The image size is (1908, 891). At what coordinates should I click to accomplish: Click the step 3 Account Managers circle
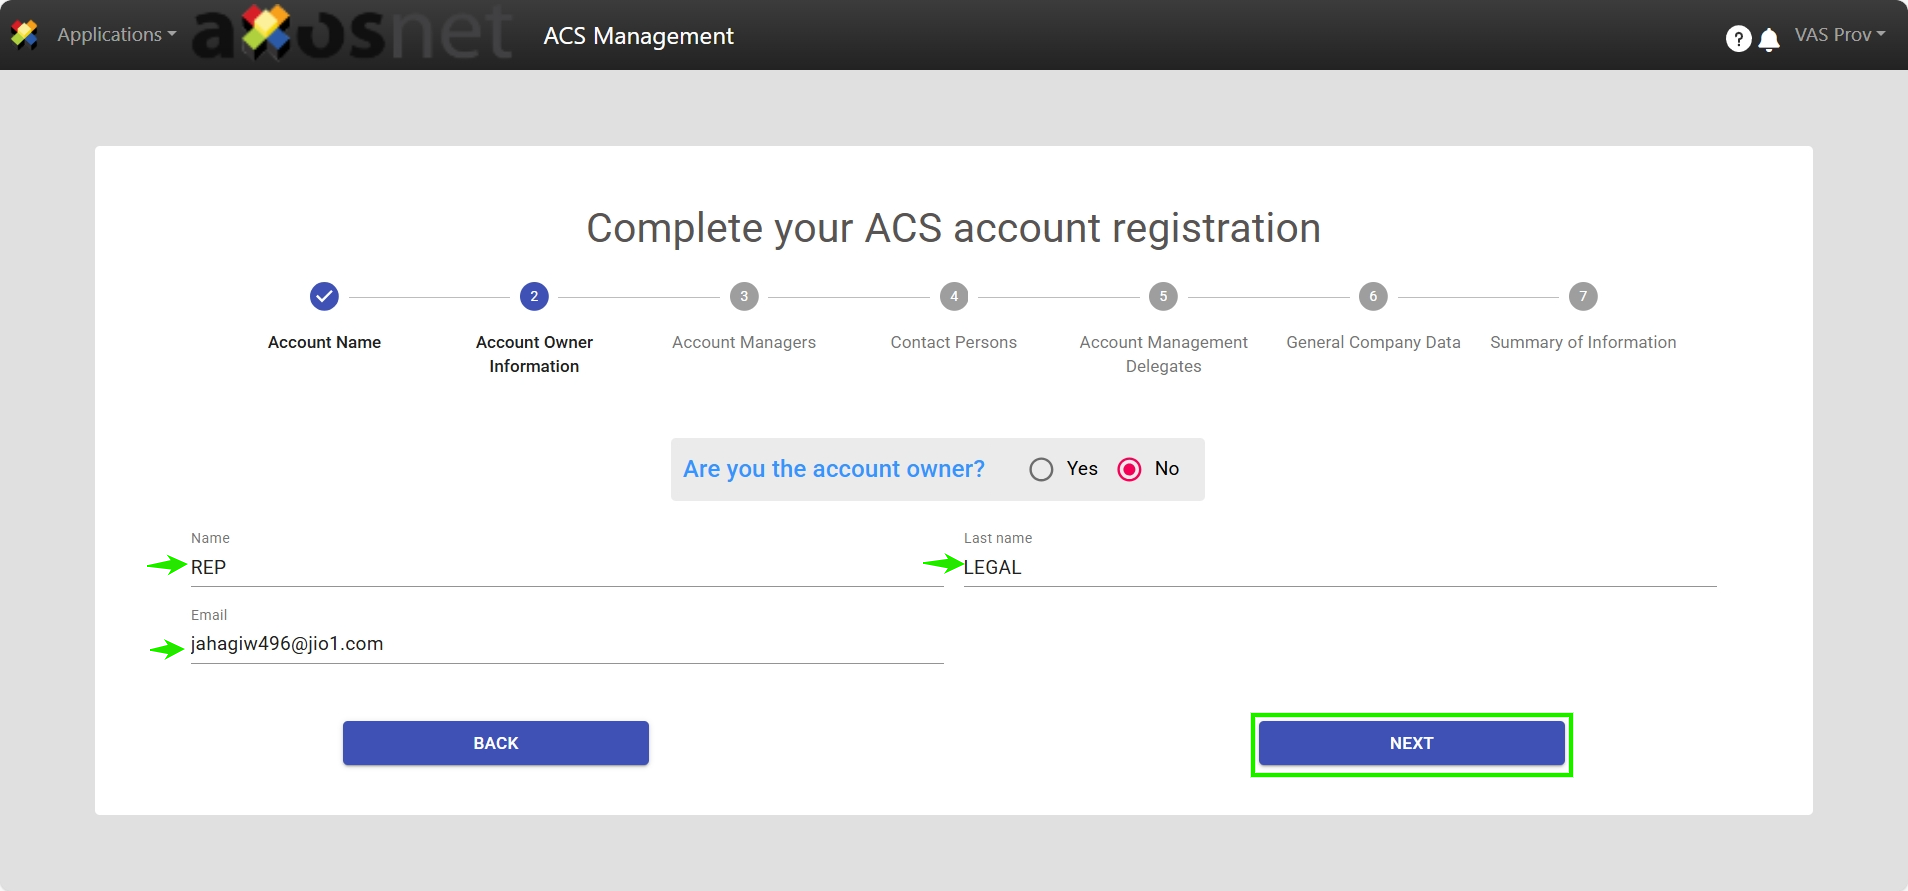click(x=744, y=296)
